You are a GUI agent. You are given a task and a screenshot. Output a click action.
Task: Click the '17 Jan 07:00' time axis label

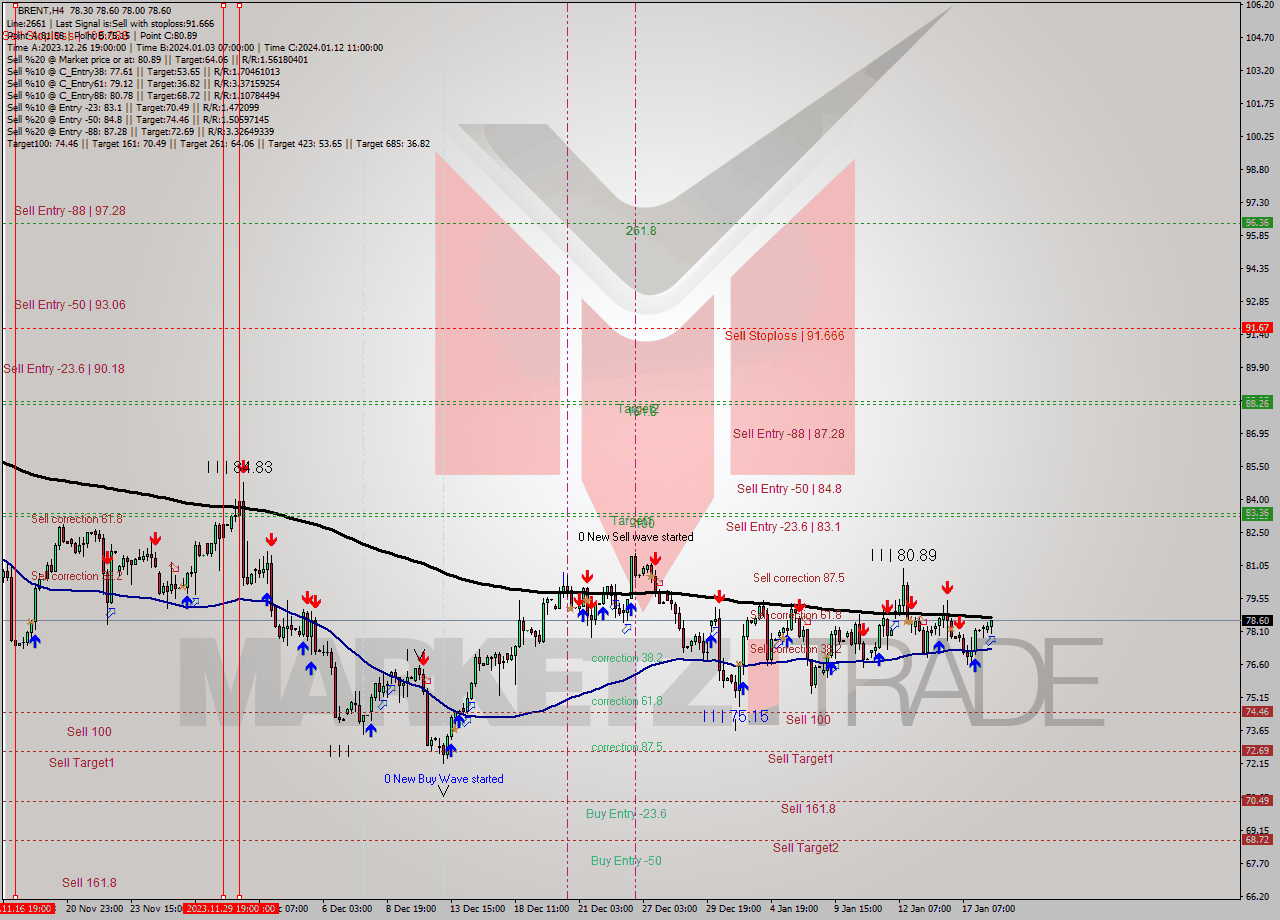[x=987, y=909]
